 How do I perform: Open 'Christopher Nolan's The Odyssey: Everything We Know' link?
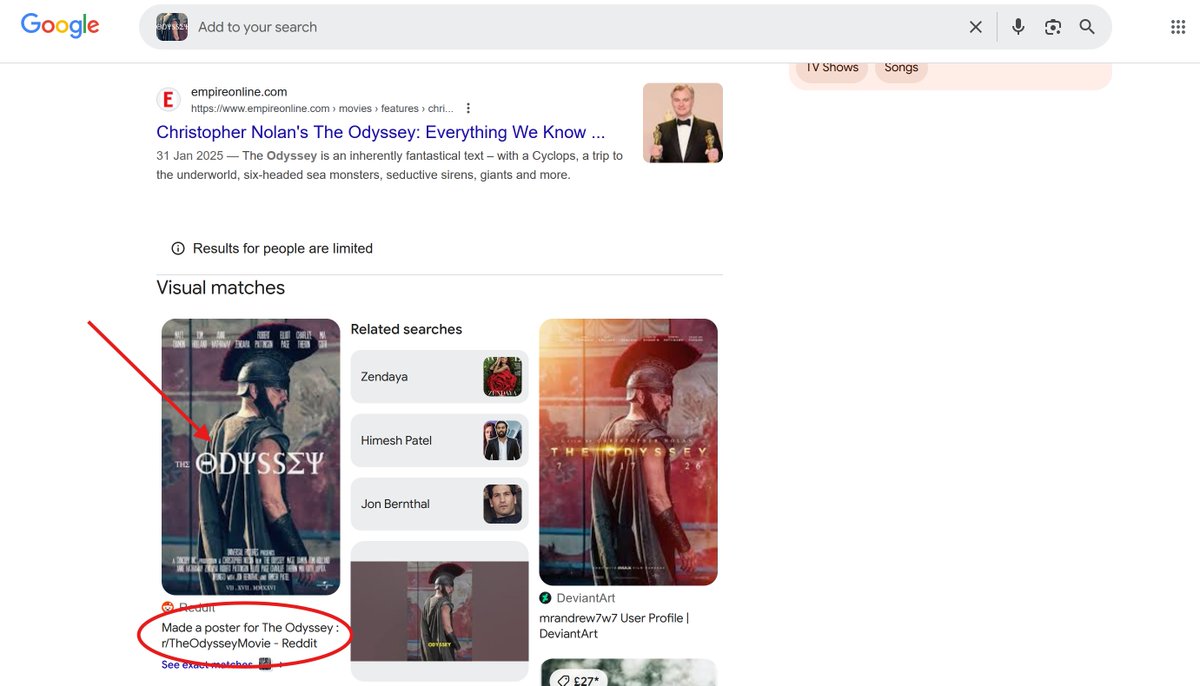coord(380,132)
